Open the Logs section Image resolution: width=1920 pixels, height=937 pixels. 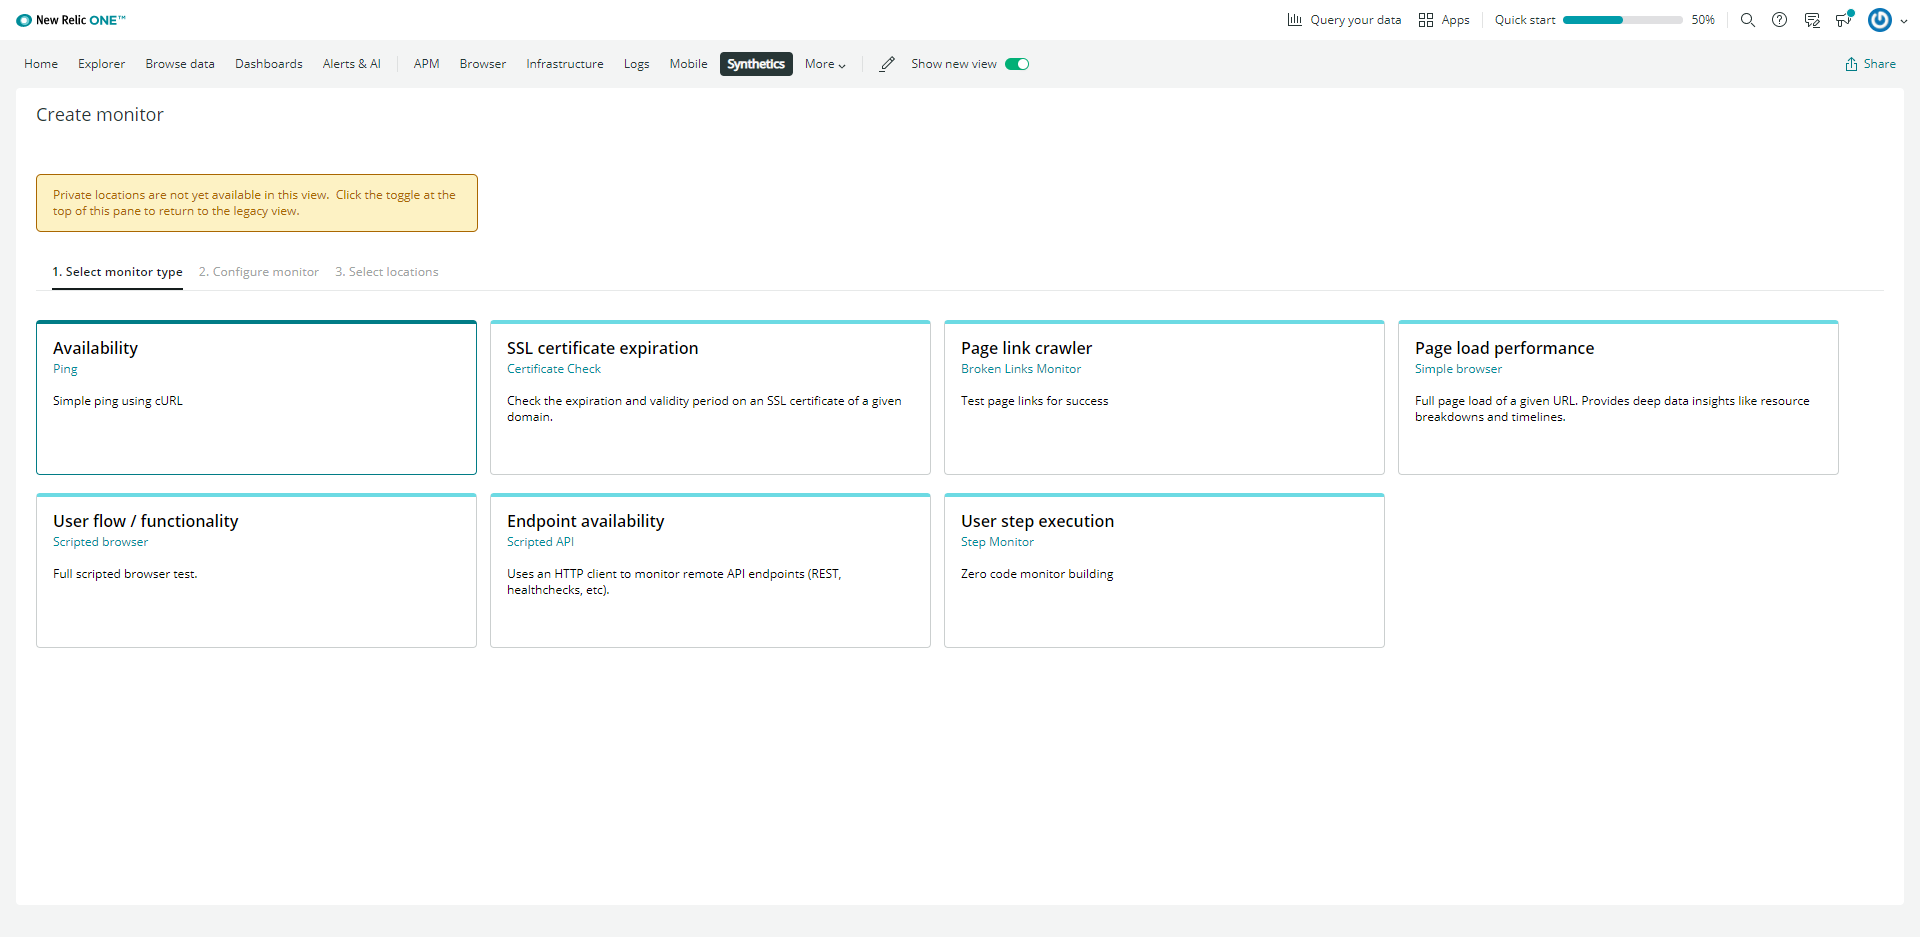click(x=637, y=64)
